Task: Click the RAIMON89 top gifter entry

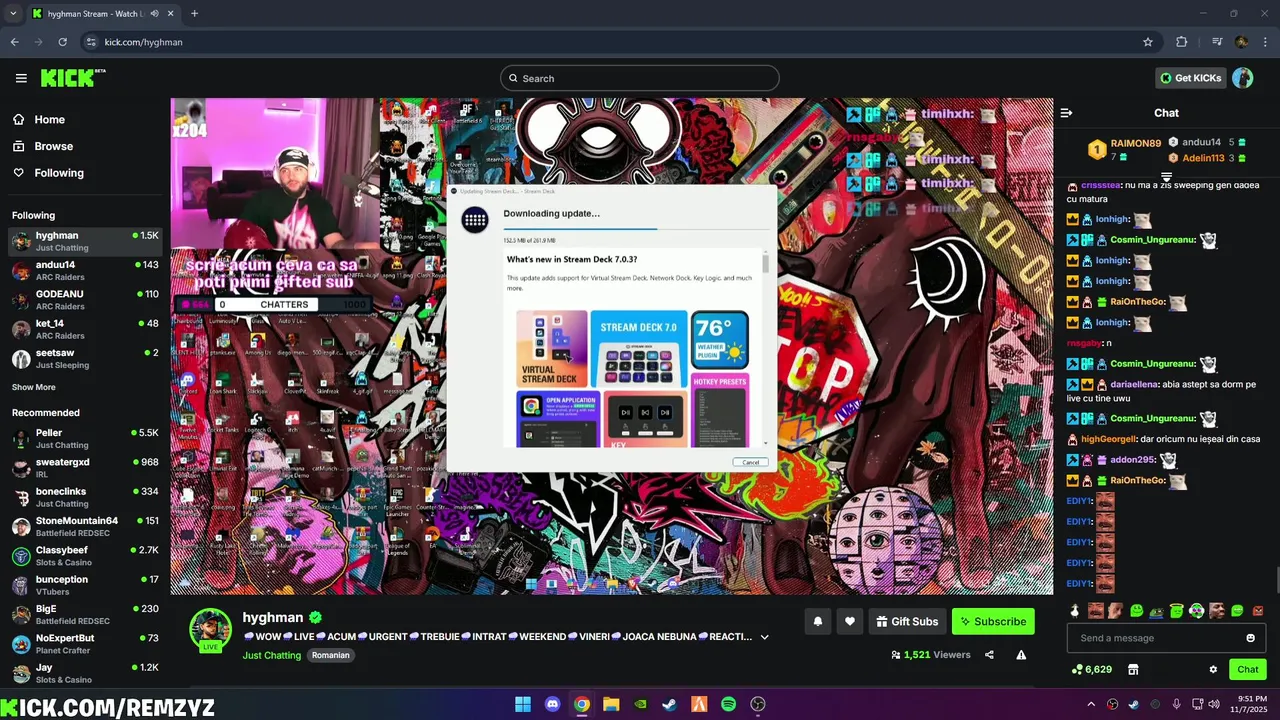Action: point(1125,150)
